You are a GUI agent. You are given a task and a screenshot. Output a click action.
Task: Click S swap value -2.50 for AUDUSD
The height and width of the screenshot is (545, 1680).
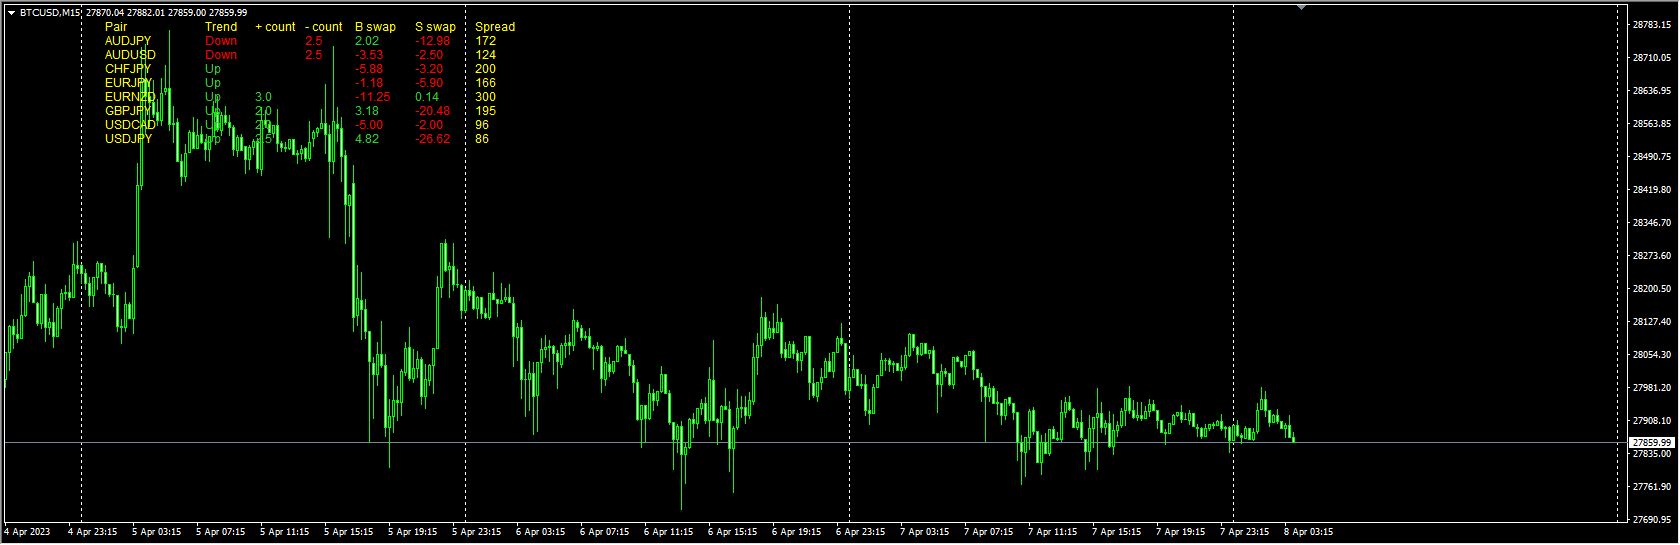pyautogui.click(x=429, y=55)
